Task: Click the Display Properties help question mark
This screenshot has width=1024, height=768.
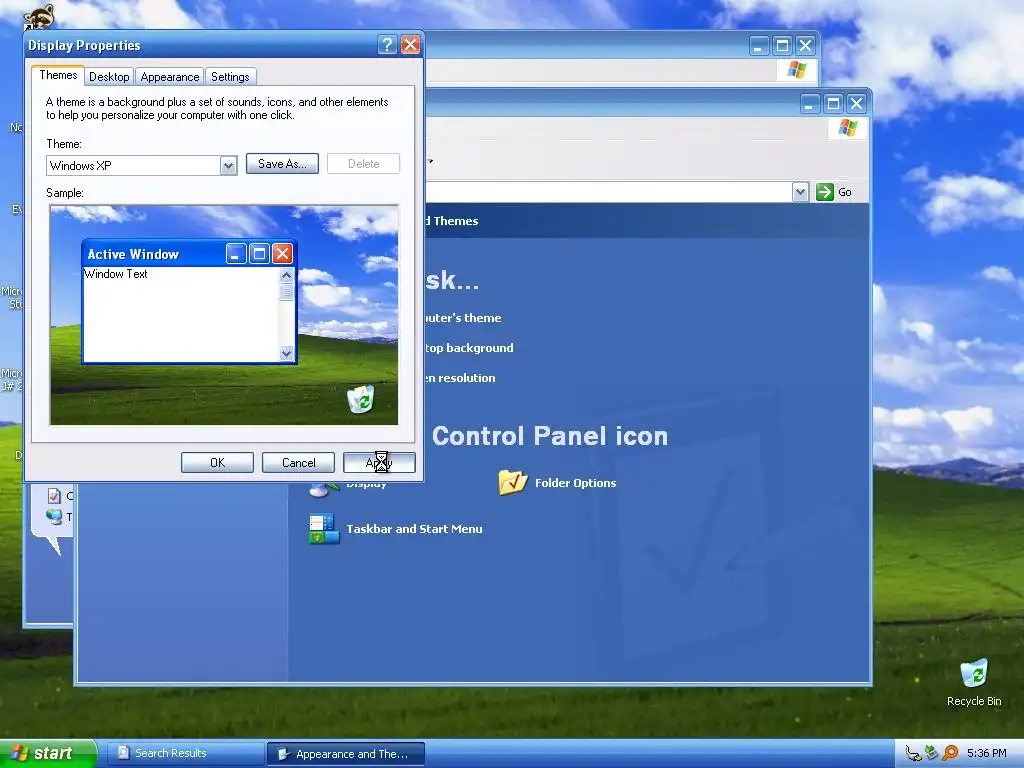Action: coord(387,44)
